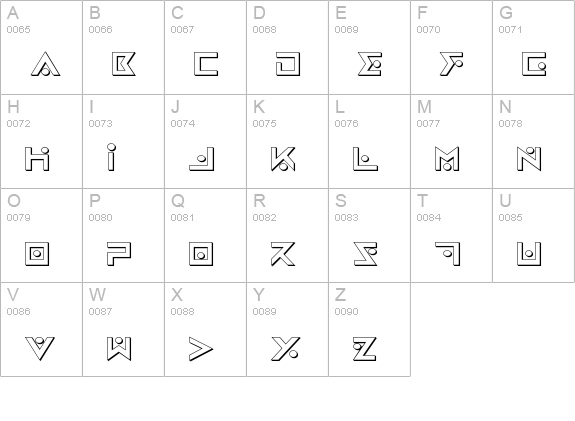
Task: Click the K glyph cell 0075
Action: [x=288, y=142]
